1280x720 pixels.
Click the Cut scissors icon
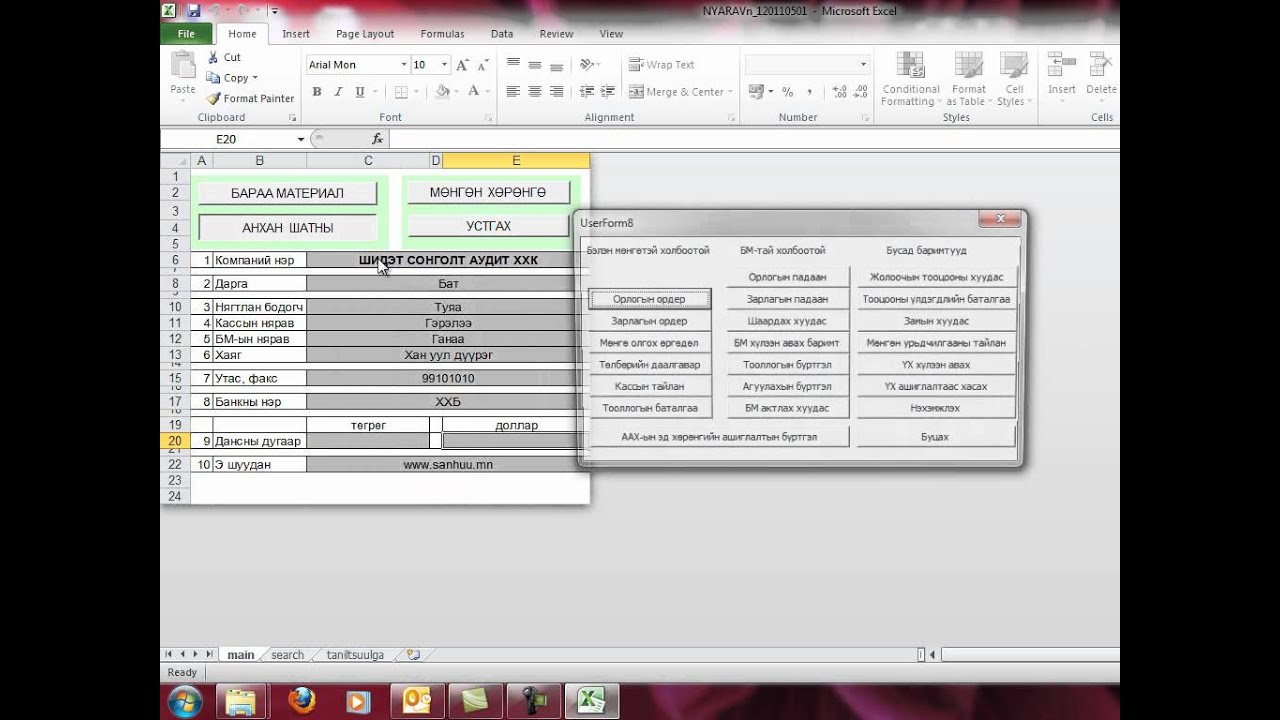(213, 57)
